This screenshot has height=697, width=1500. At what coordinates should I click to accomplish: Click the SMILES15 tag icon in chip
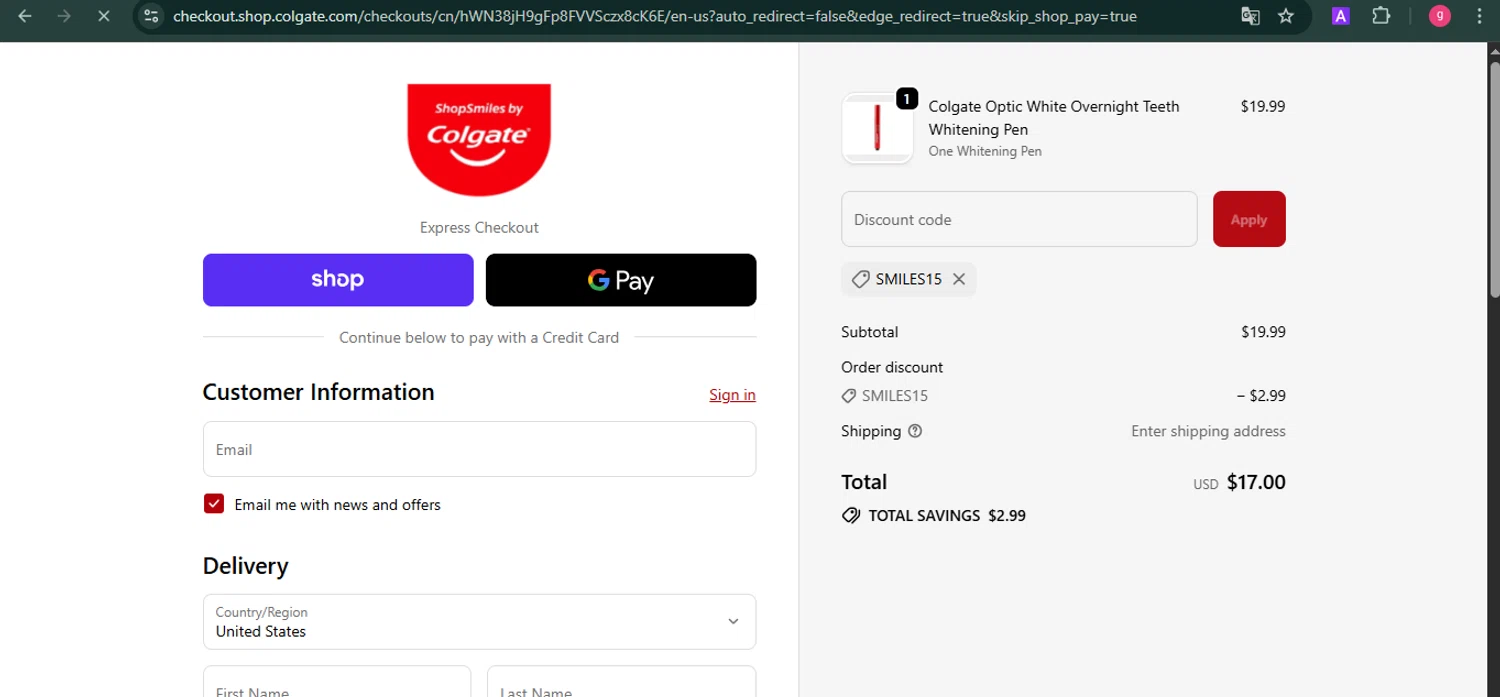pos(860,279)
